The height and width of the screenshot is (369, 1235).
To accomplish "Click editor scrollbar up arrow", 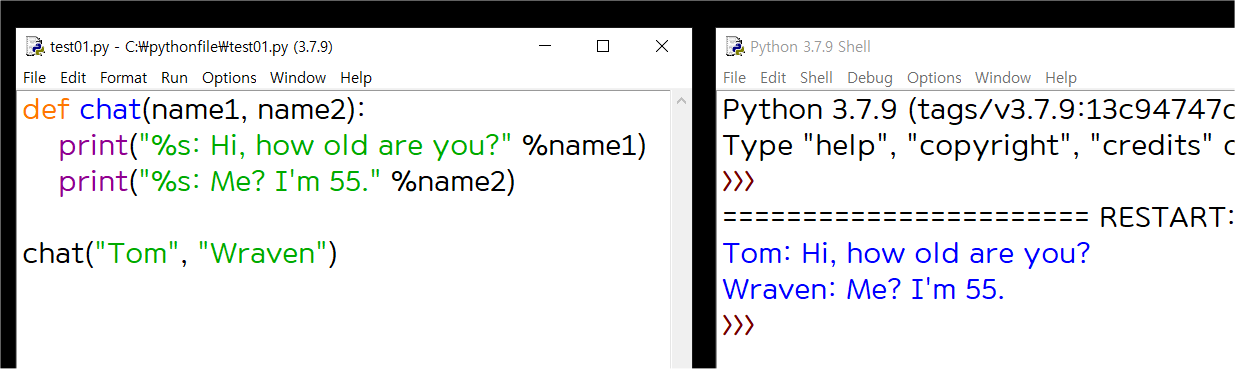I will pos(682,101).
